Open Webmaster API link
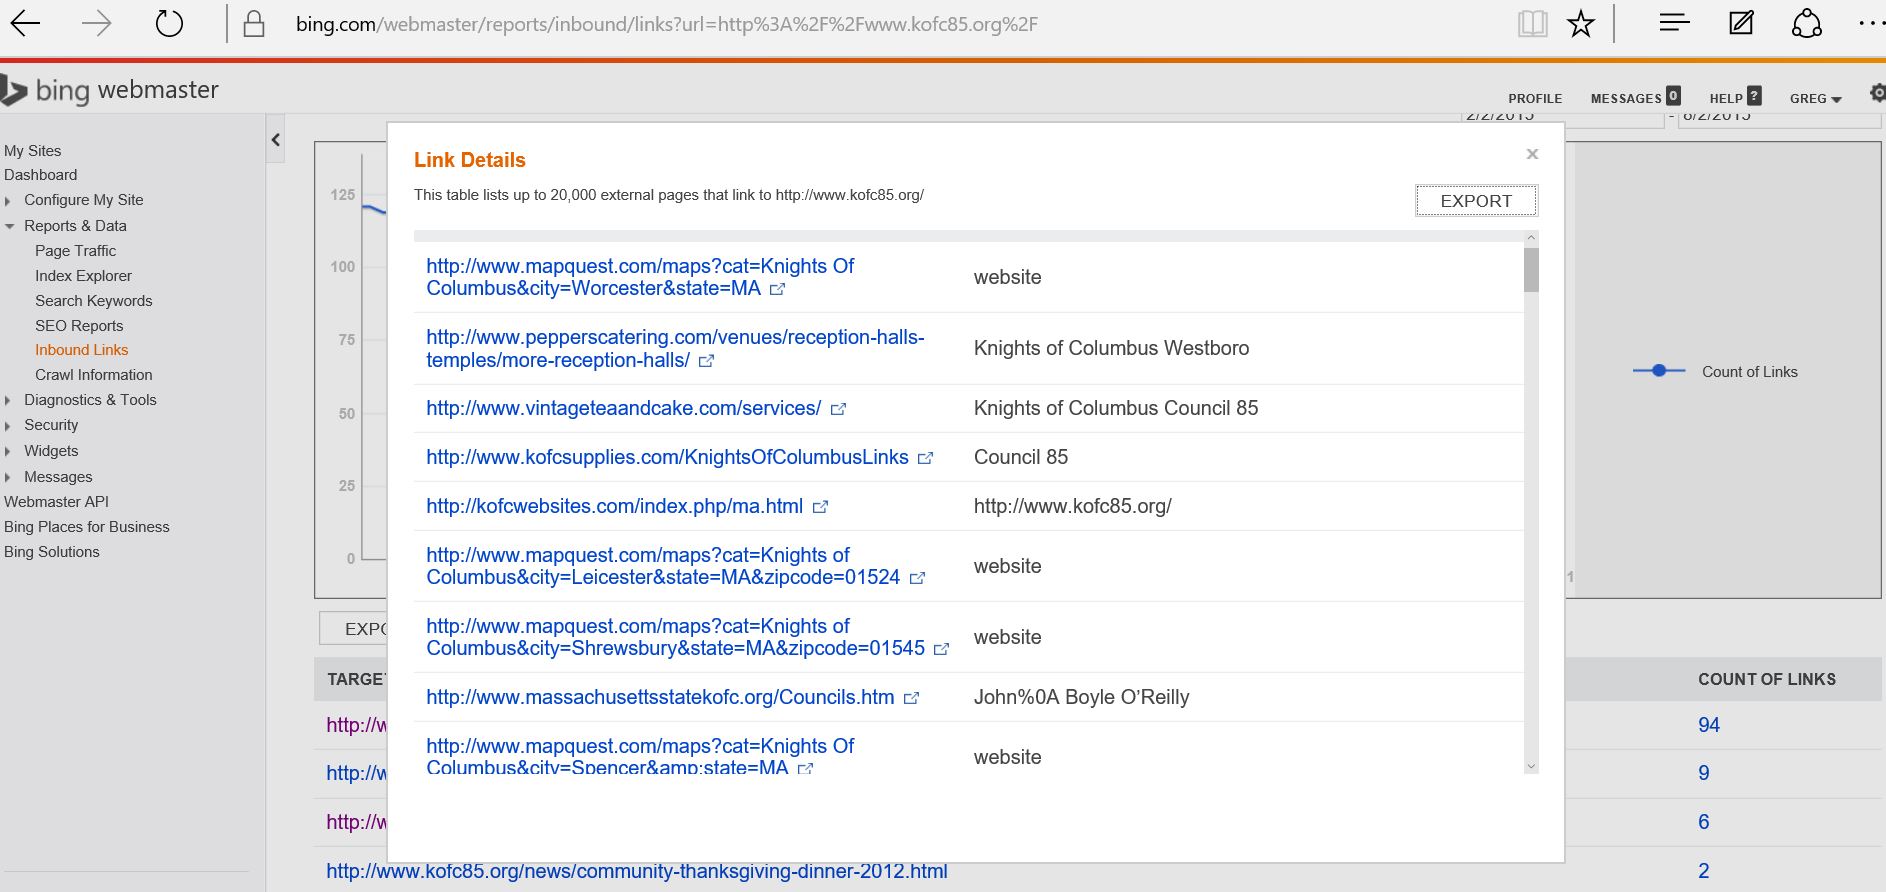This screenshot has width=1886, height=892. [x=56, y=502]
